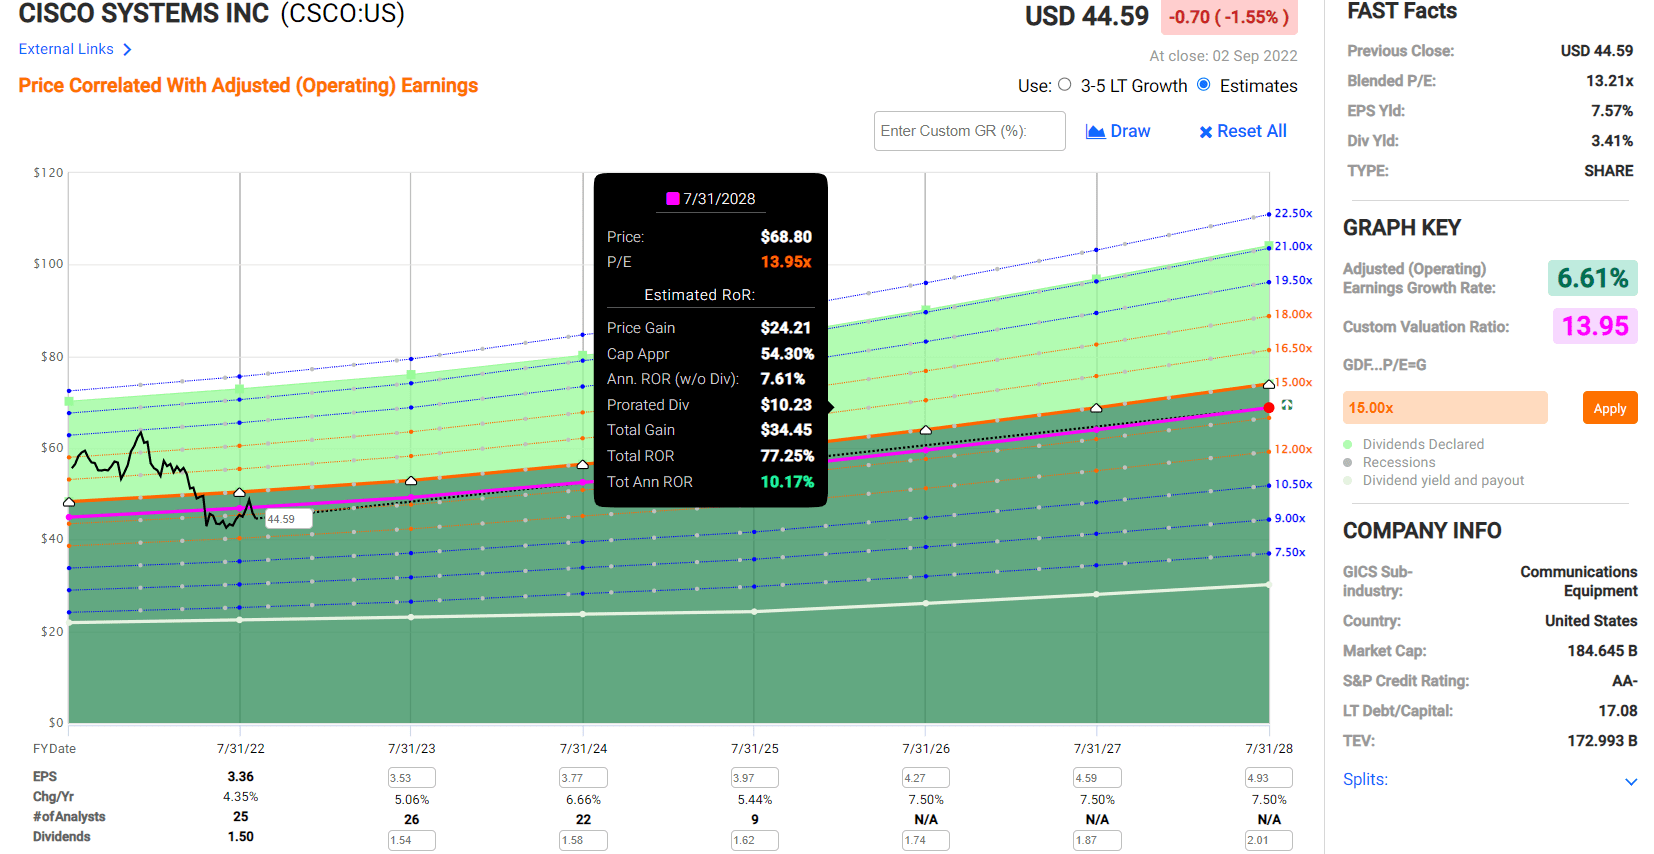1654x854 pixels.
Task: Select the 3-5 LT Growth radio option
Action: click(x=1065, y=85)
